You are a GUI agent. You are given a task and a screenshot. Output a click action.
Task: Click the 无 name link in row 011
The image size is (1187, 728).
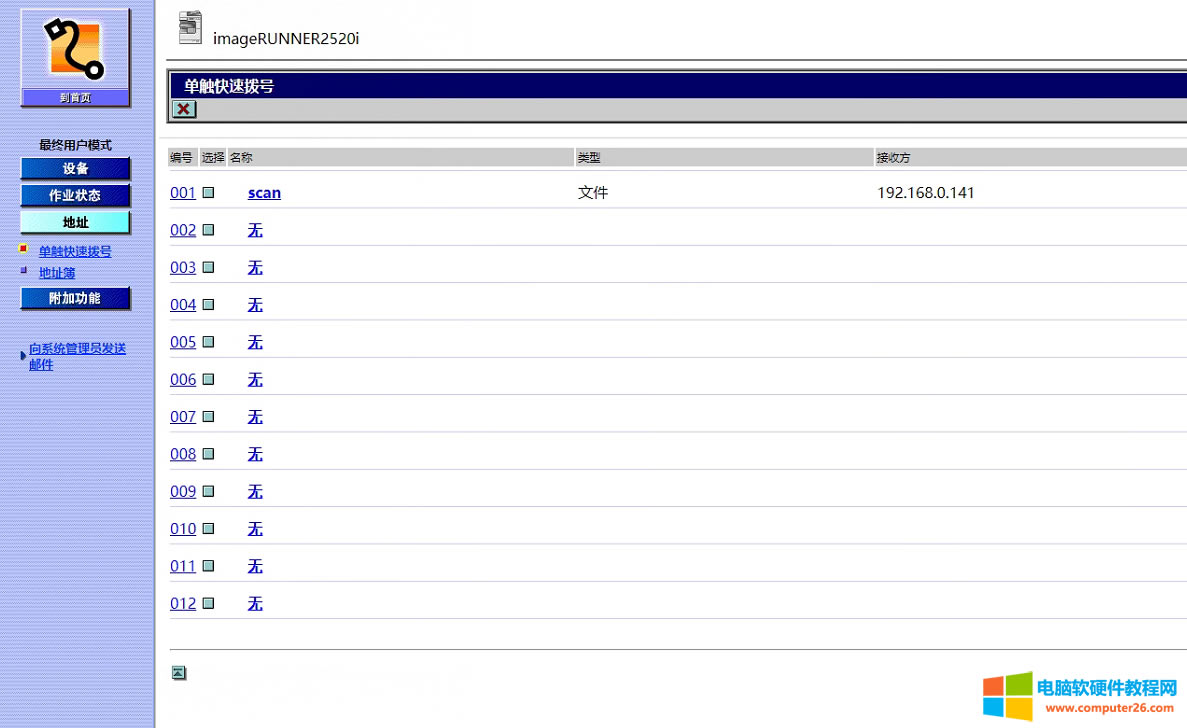255,566
